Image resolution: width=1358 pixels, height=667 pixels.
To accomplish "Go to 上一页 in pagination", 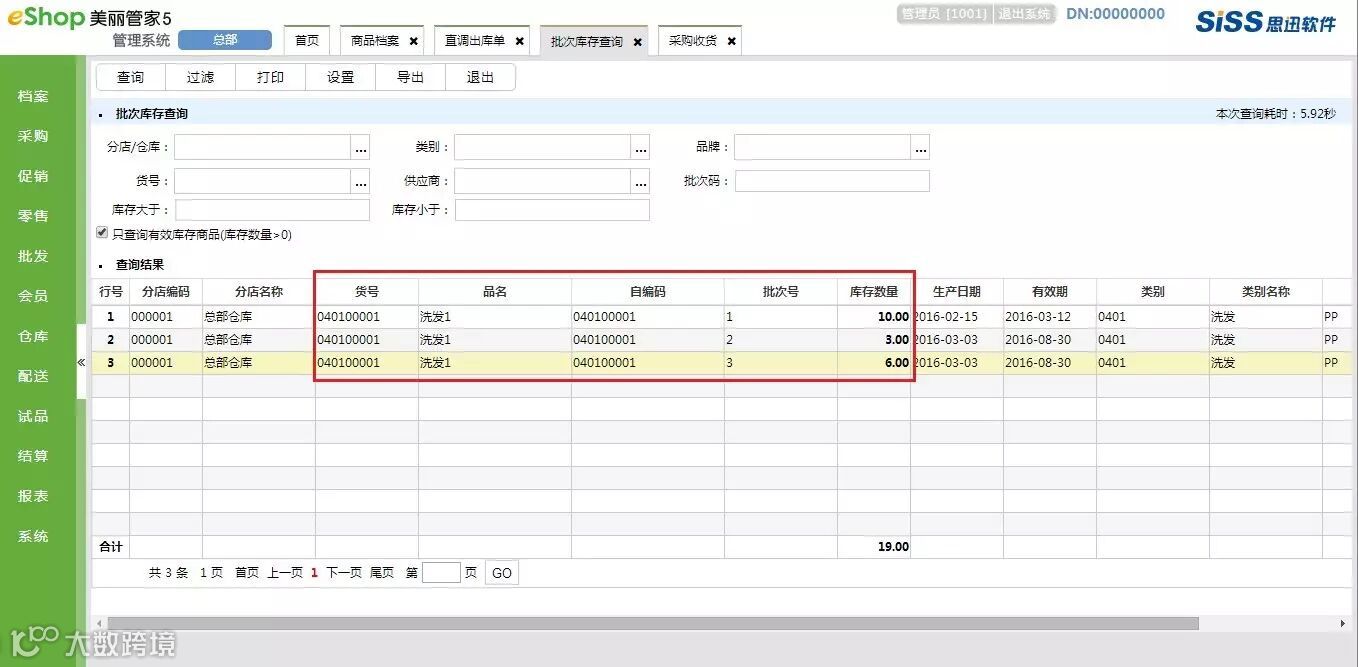I will click(x=285, y=573).
